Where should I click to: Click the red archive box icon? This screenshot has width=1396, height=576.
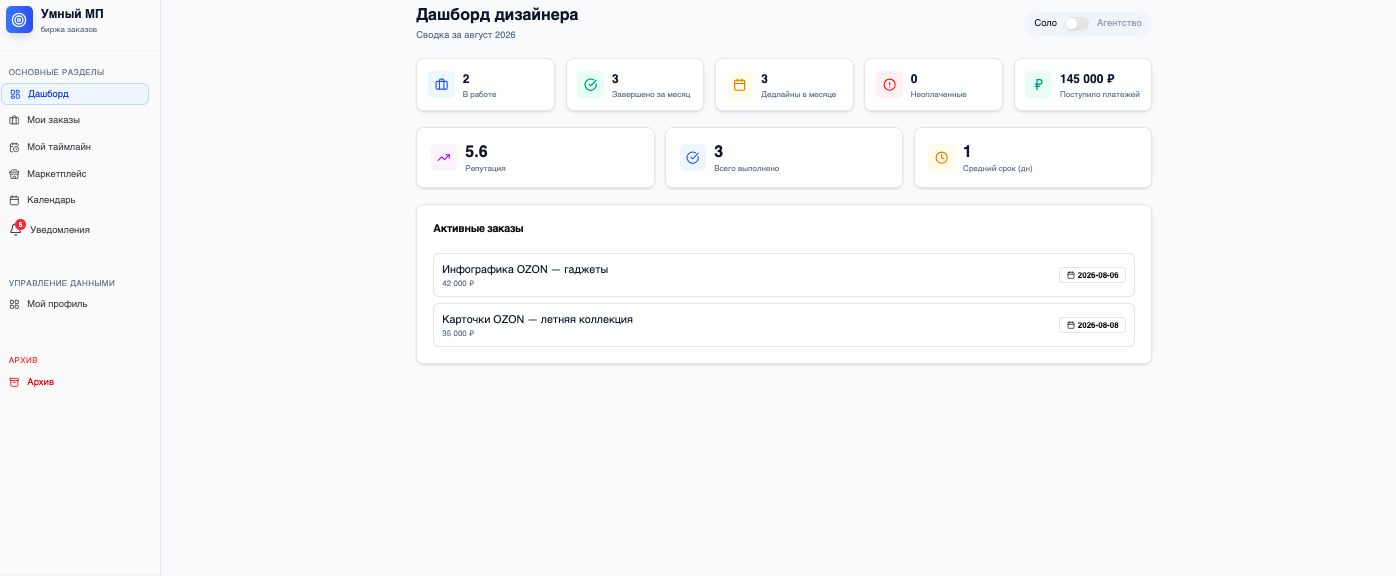[14, 382]
